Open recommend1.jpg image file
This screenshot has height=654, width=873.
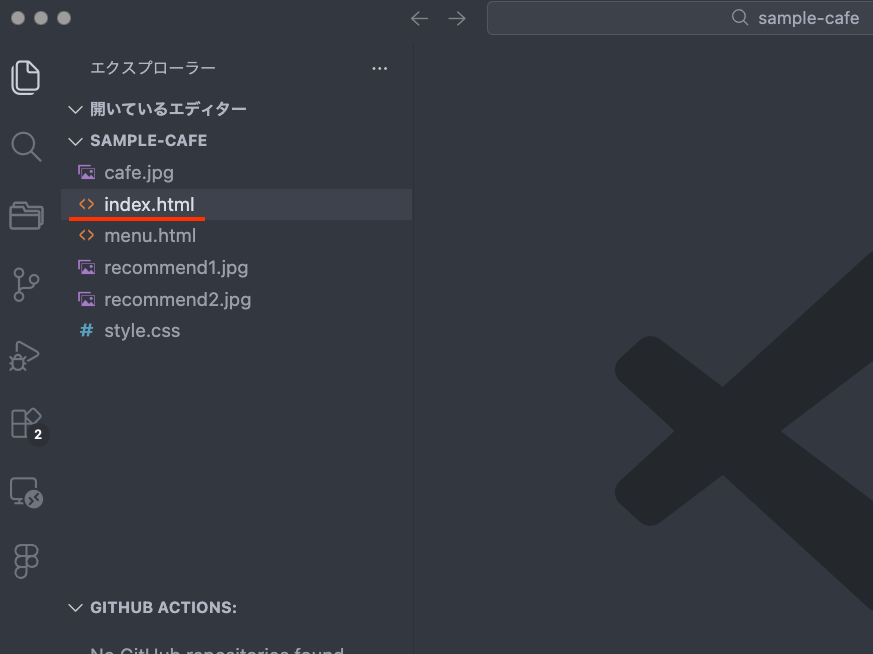[x=175, y=267]
